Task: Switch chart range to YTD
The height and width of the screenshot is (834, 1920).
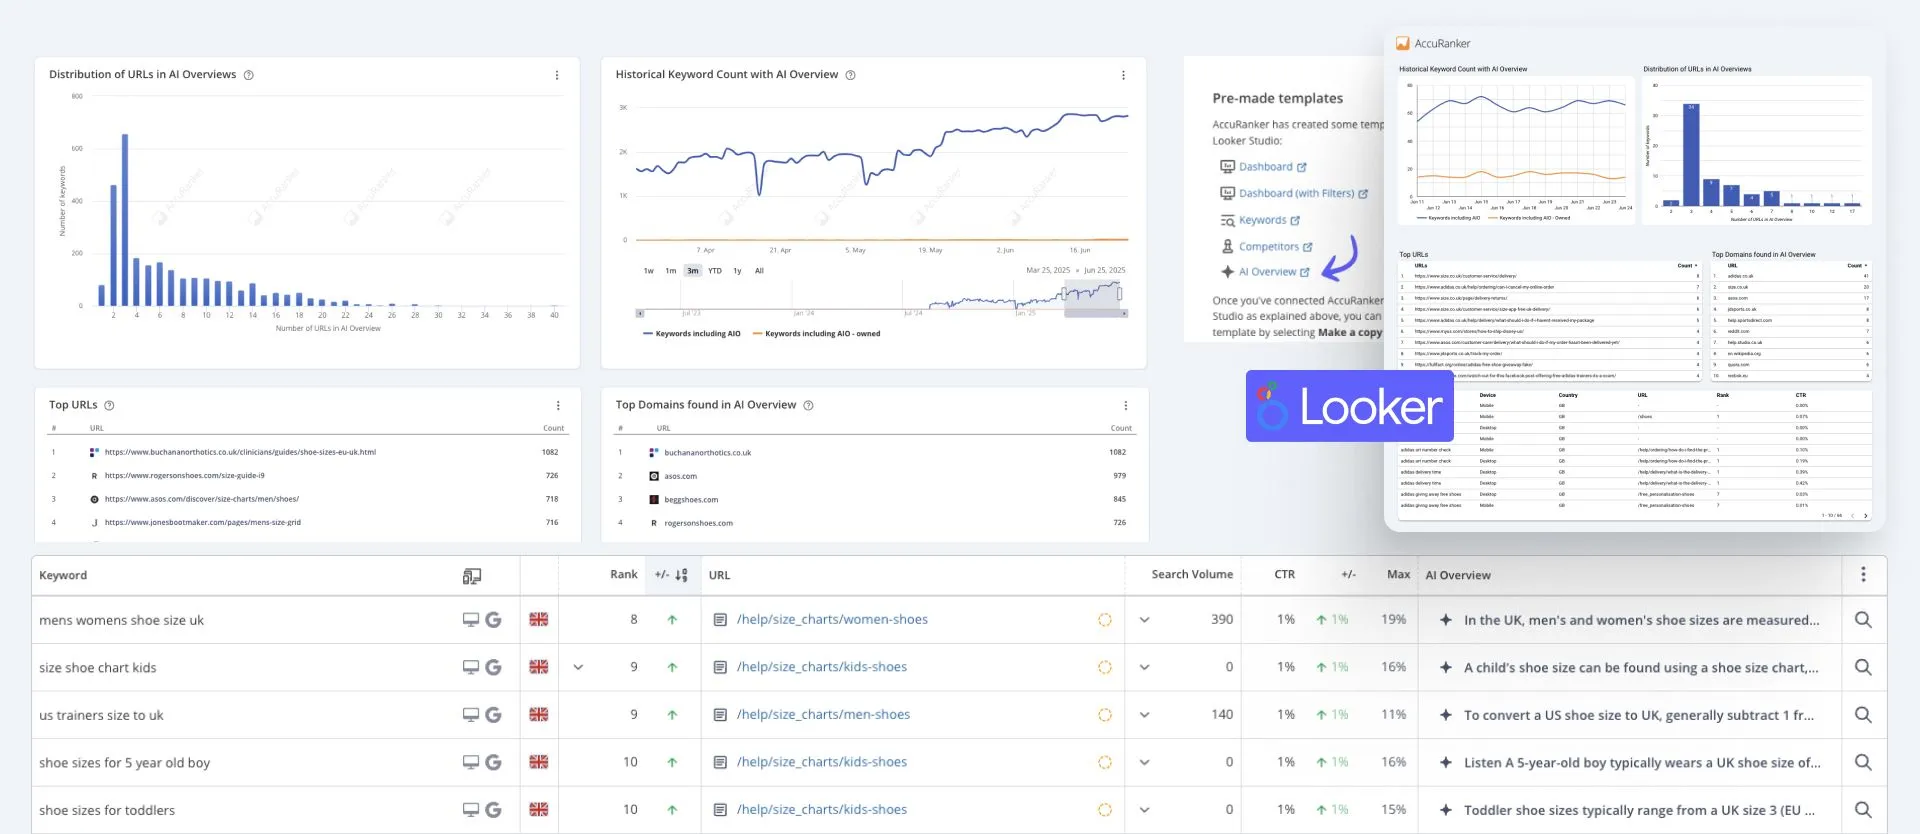Action: click(x=715, y=271)
